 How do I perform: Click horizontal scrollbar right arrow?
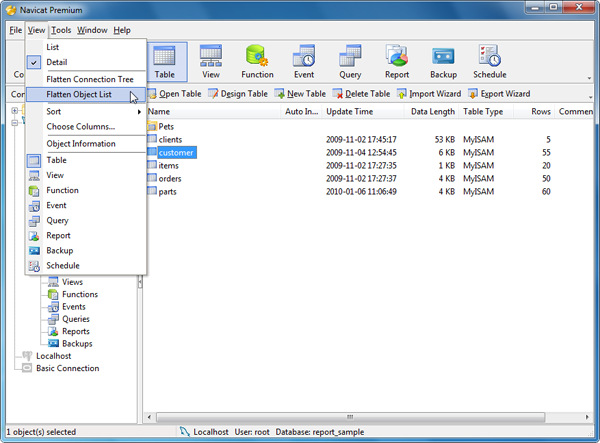point(587,417)
